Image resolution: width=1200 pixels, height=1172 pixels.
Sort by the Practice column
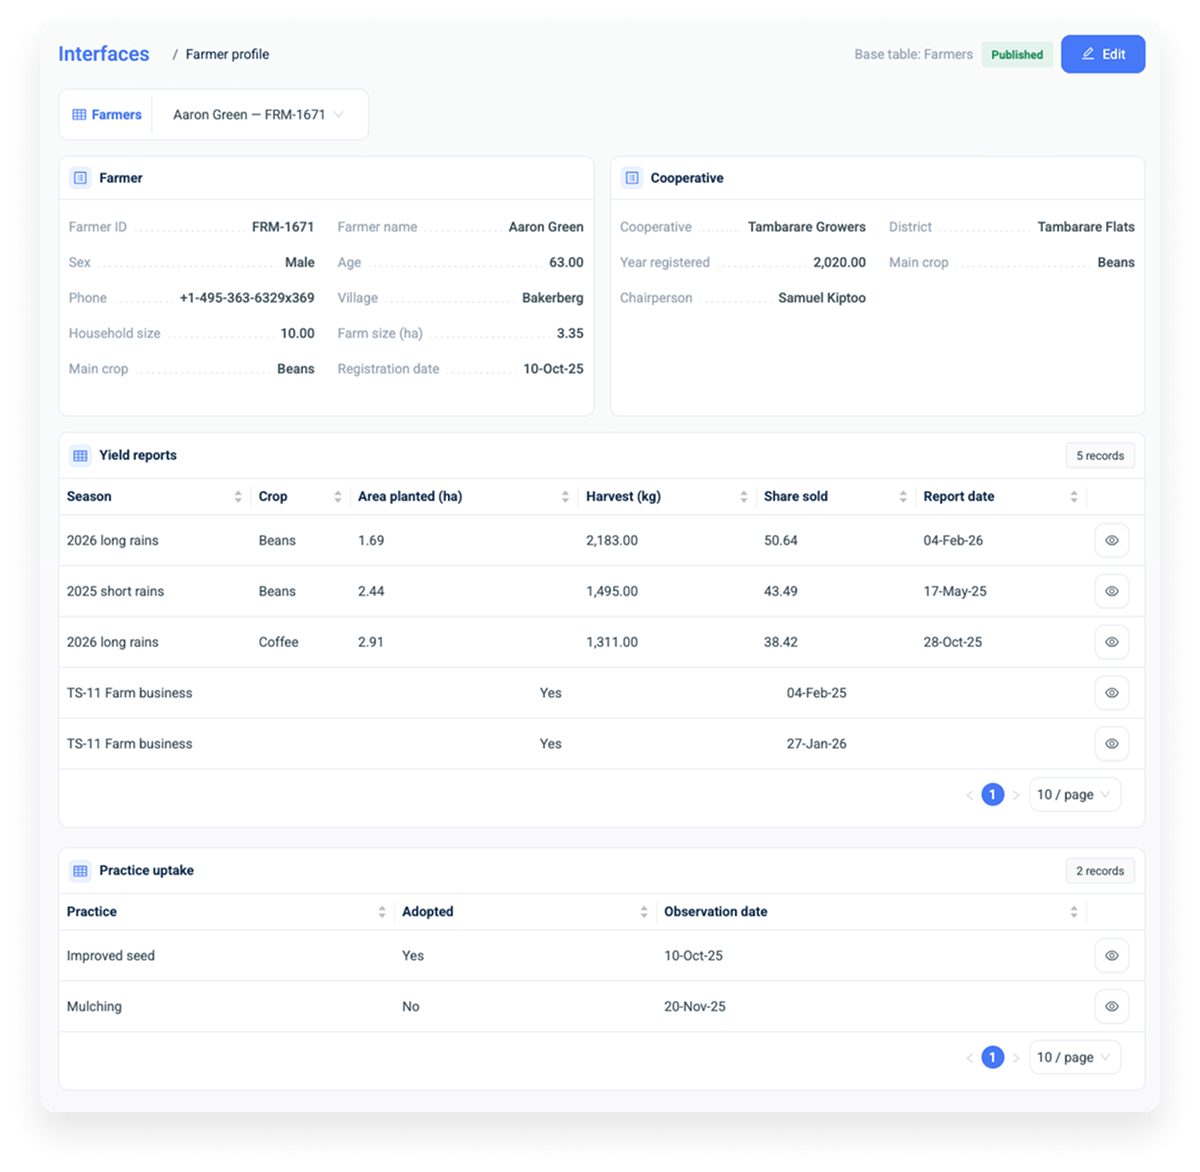[382, 912]
